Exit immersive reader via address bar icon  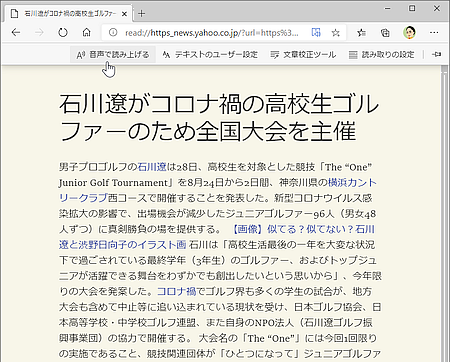point(316,32)
